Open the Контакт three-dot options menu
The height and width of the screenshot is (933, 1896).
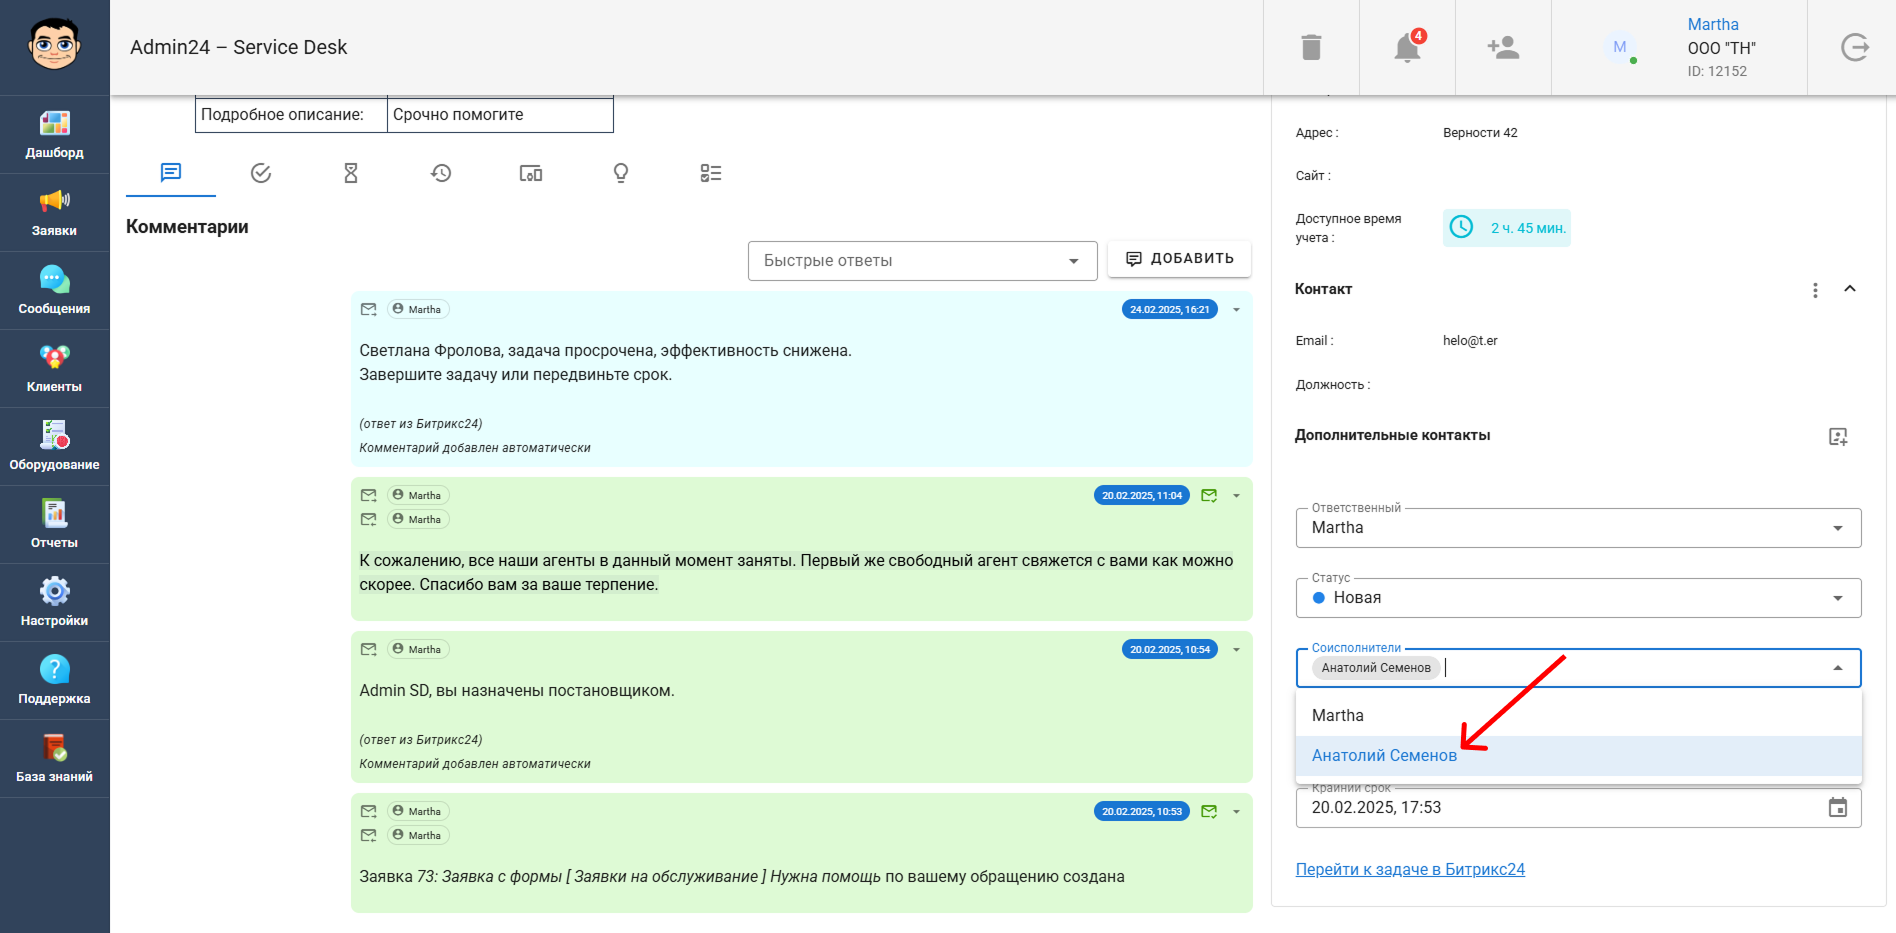coord(1815,290)
